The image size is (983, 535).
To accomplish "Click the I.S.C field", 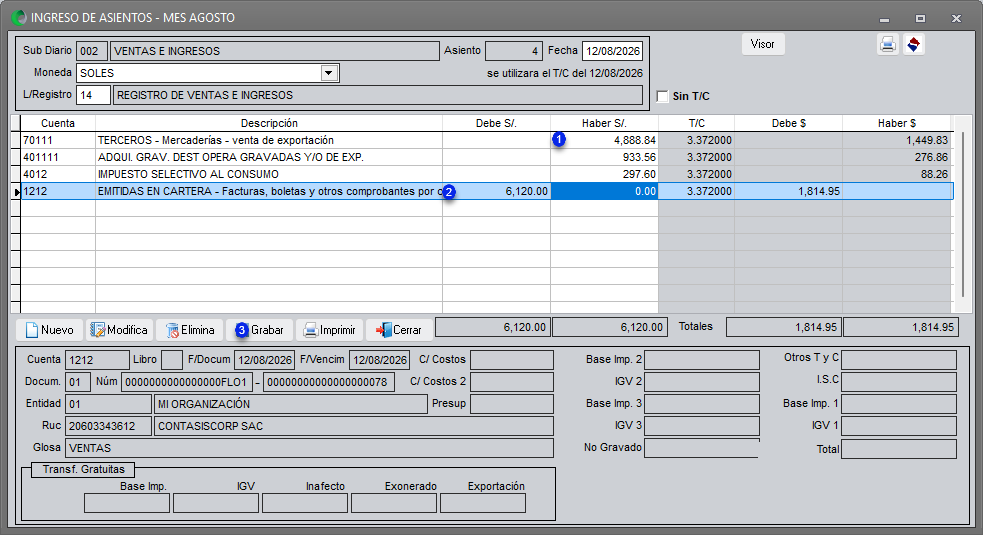I will point(899,382).
